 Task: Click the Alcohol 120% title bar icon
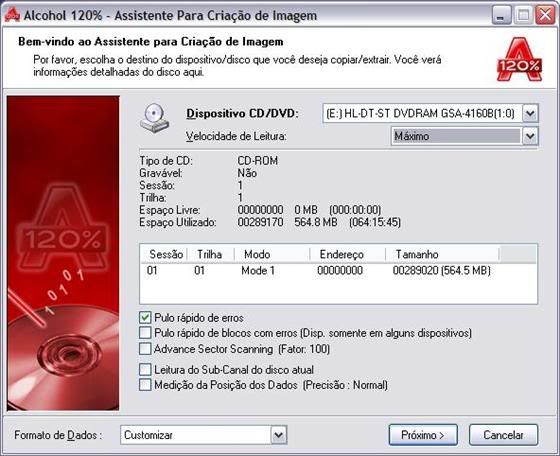click(12, 15)
